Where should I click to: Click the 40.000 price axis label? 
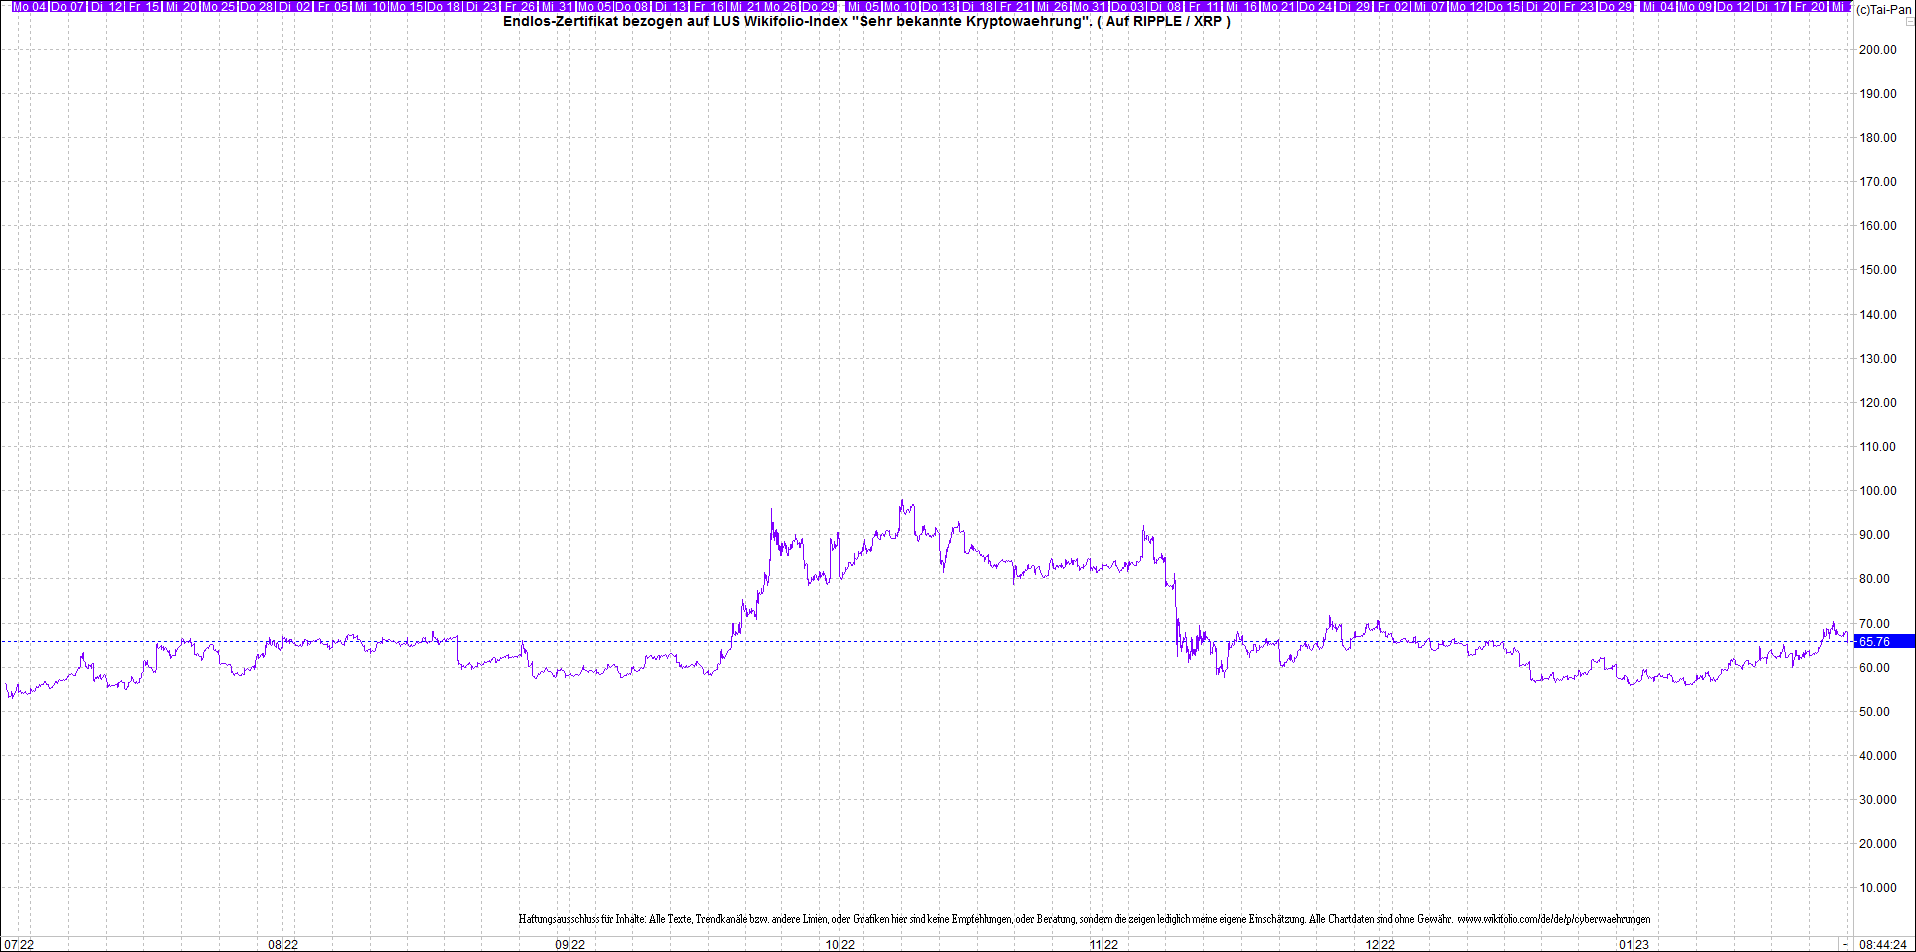(1877, 755)
